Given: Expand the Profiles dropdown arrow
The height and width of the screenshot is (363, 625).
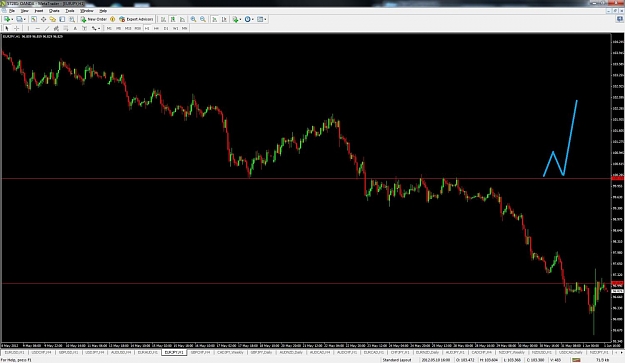Looking at the screenshot, I should click(x=24, y=19).
